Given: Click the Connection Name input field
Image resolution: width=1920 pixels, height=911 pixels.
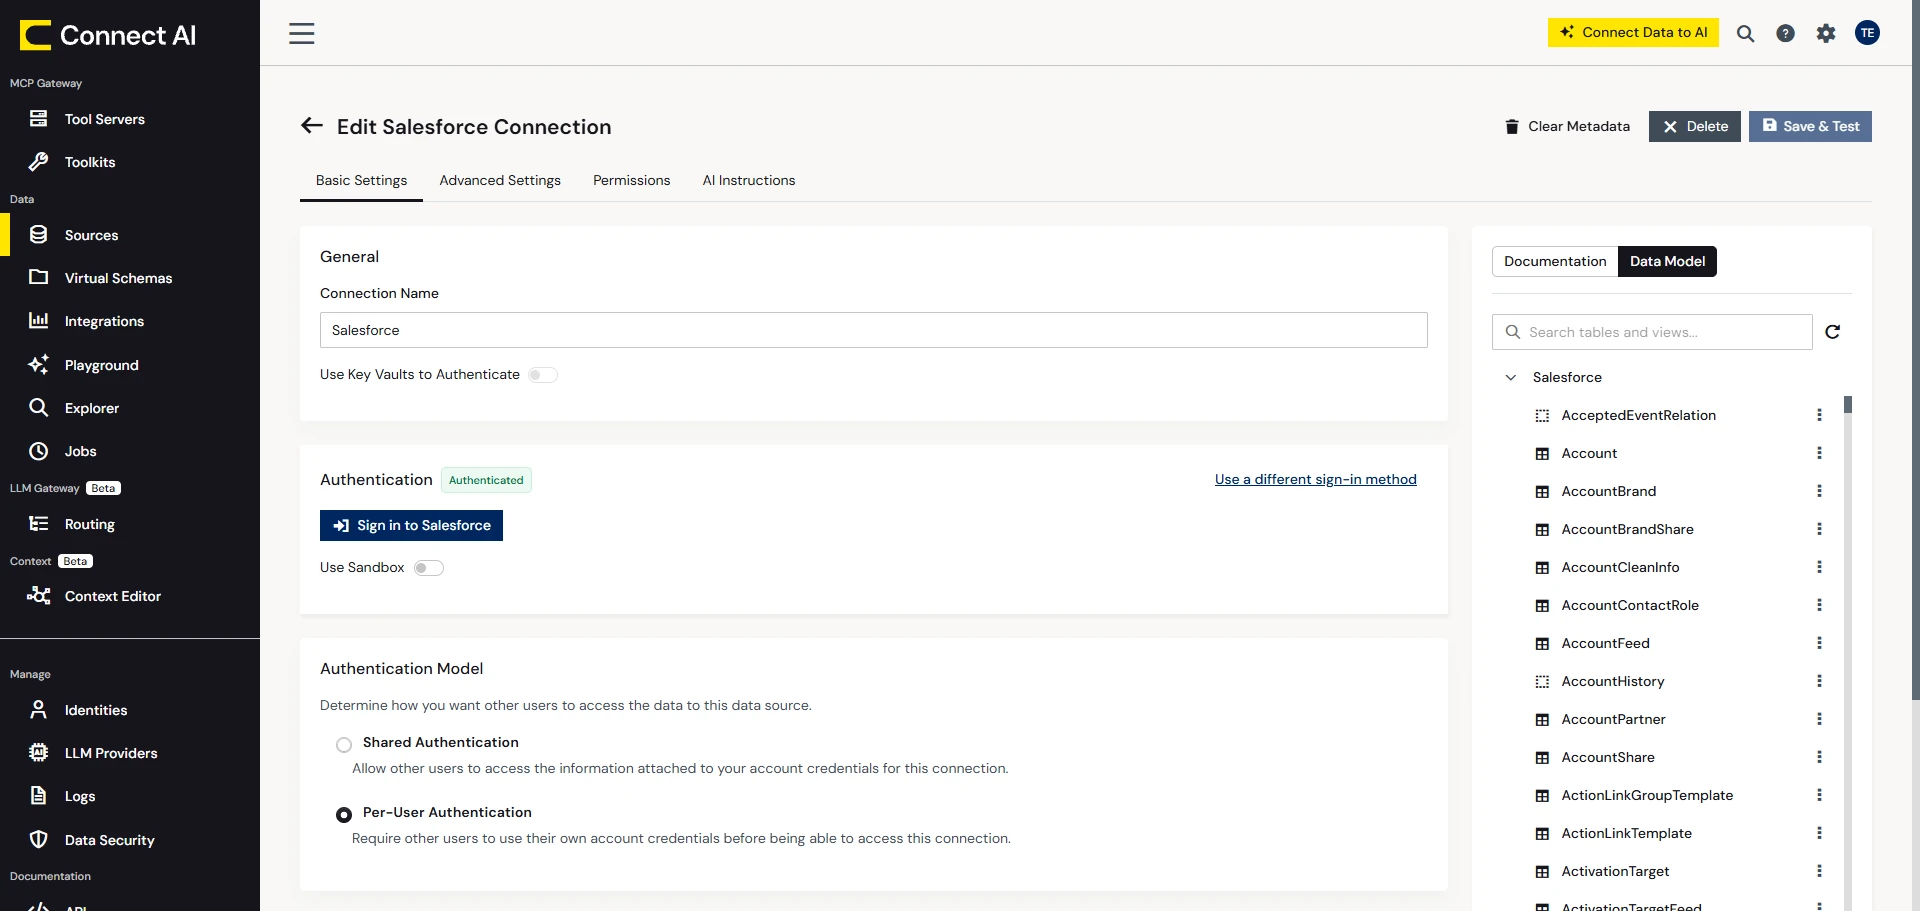Looking at the screenshot, I should pos(873,330).
